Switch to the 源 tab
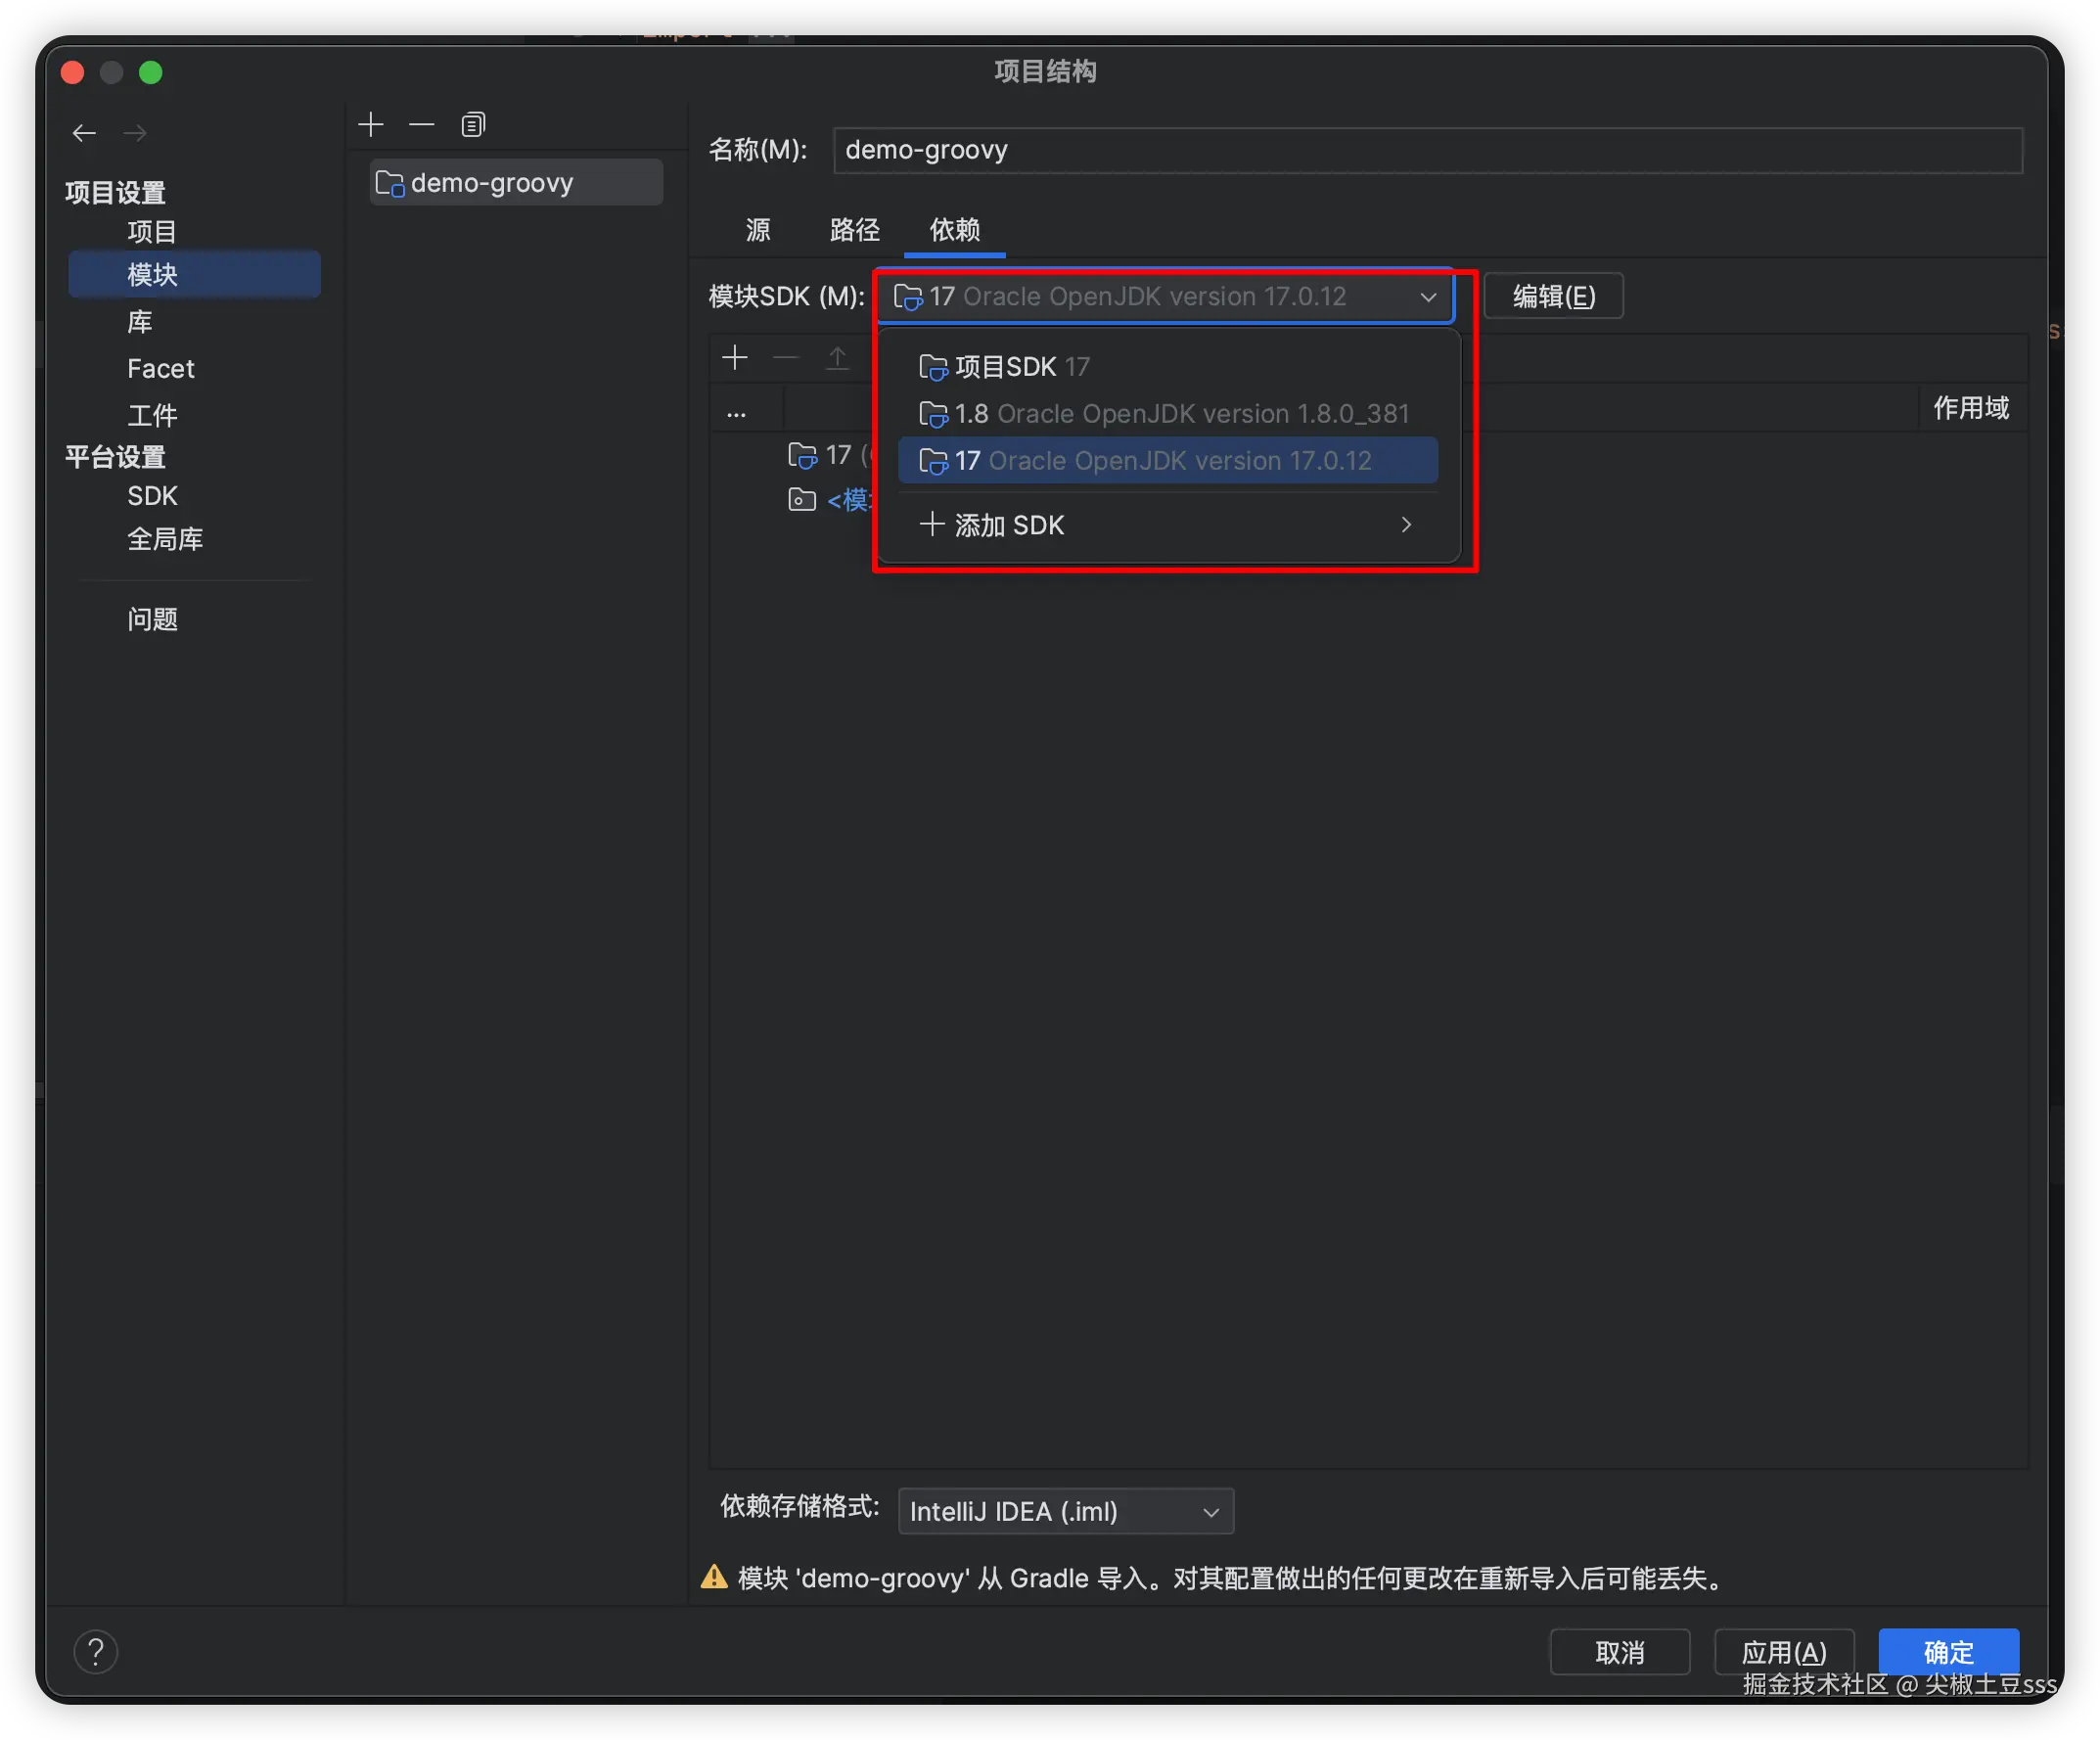 coord(758,230)
